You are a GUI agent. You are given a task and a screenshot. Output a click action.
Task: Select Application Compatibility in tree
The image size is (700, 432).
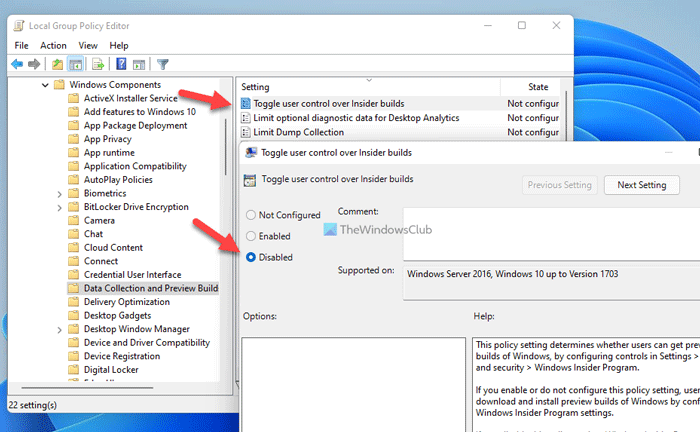click(x=135, y=166)
